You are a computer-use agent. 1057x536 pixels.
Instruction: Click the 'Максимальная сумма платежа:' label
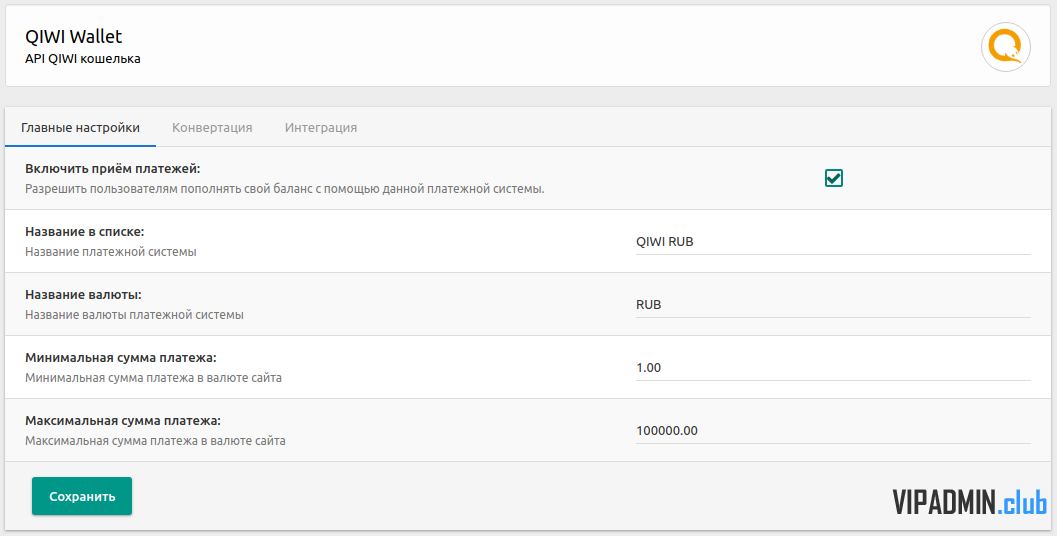pyautogui.click(x=123, y=421)
